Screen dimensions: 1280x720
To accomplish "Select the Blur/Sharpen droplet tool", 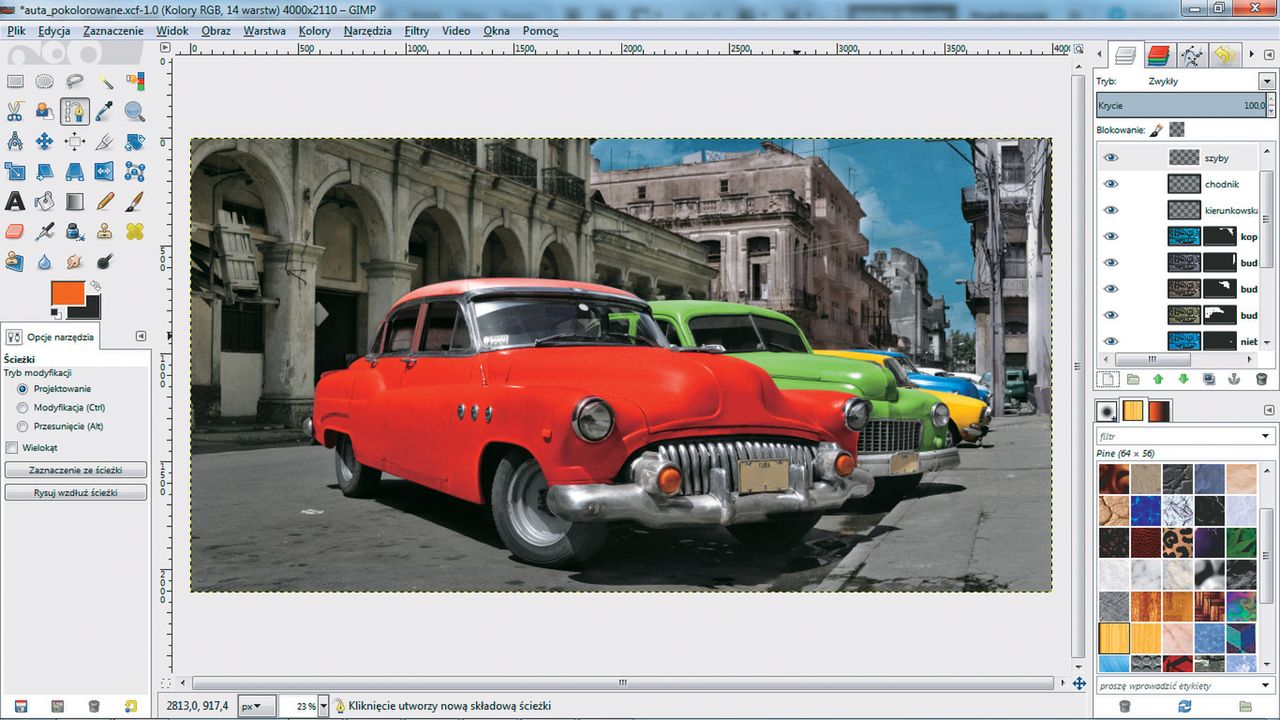I will pos(45,261).
